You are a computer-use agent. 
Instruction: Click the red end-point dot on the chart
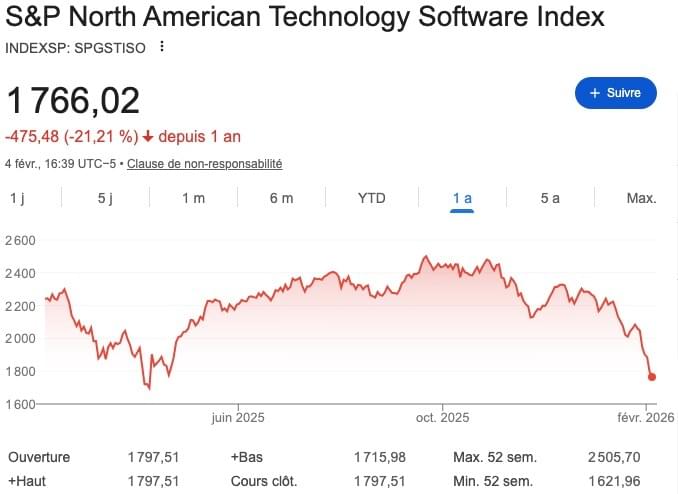tap(652, 377)
